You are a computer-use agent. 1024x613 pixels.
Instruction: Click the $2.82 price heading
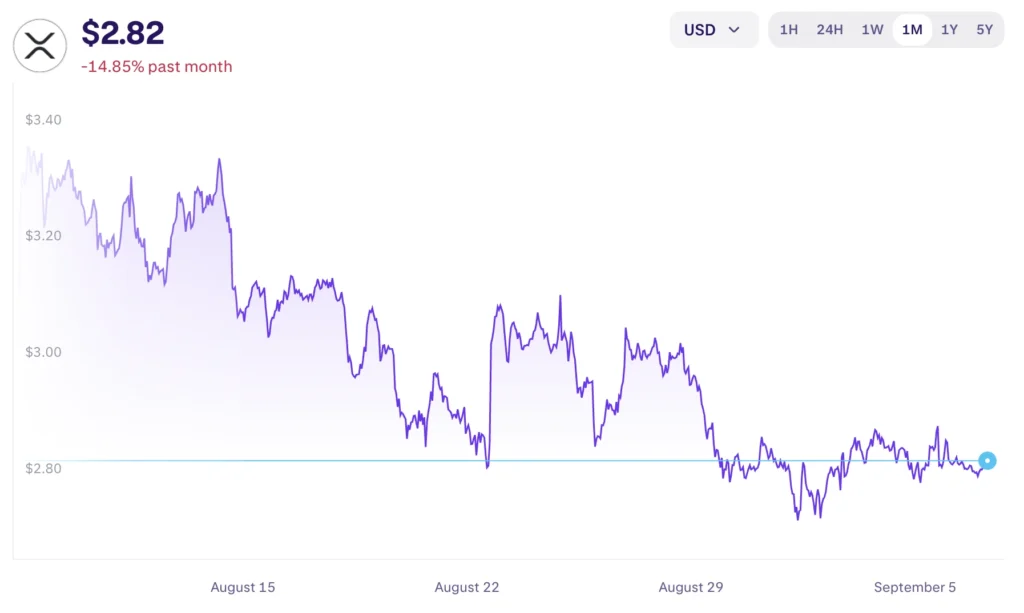[123, 32]
